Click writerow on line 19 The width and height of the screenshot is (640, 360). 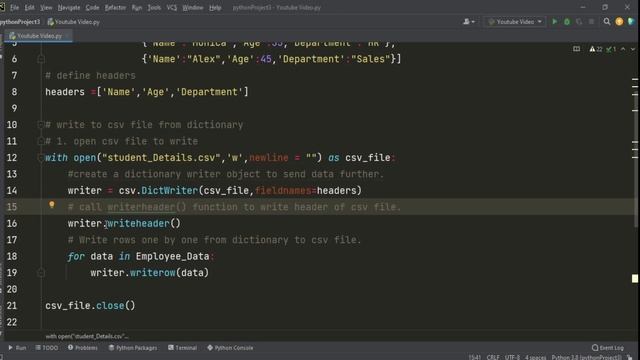153,273
